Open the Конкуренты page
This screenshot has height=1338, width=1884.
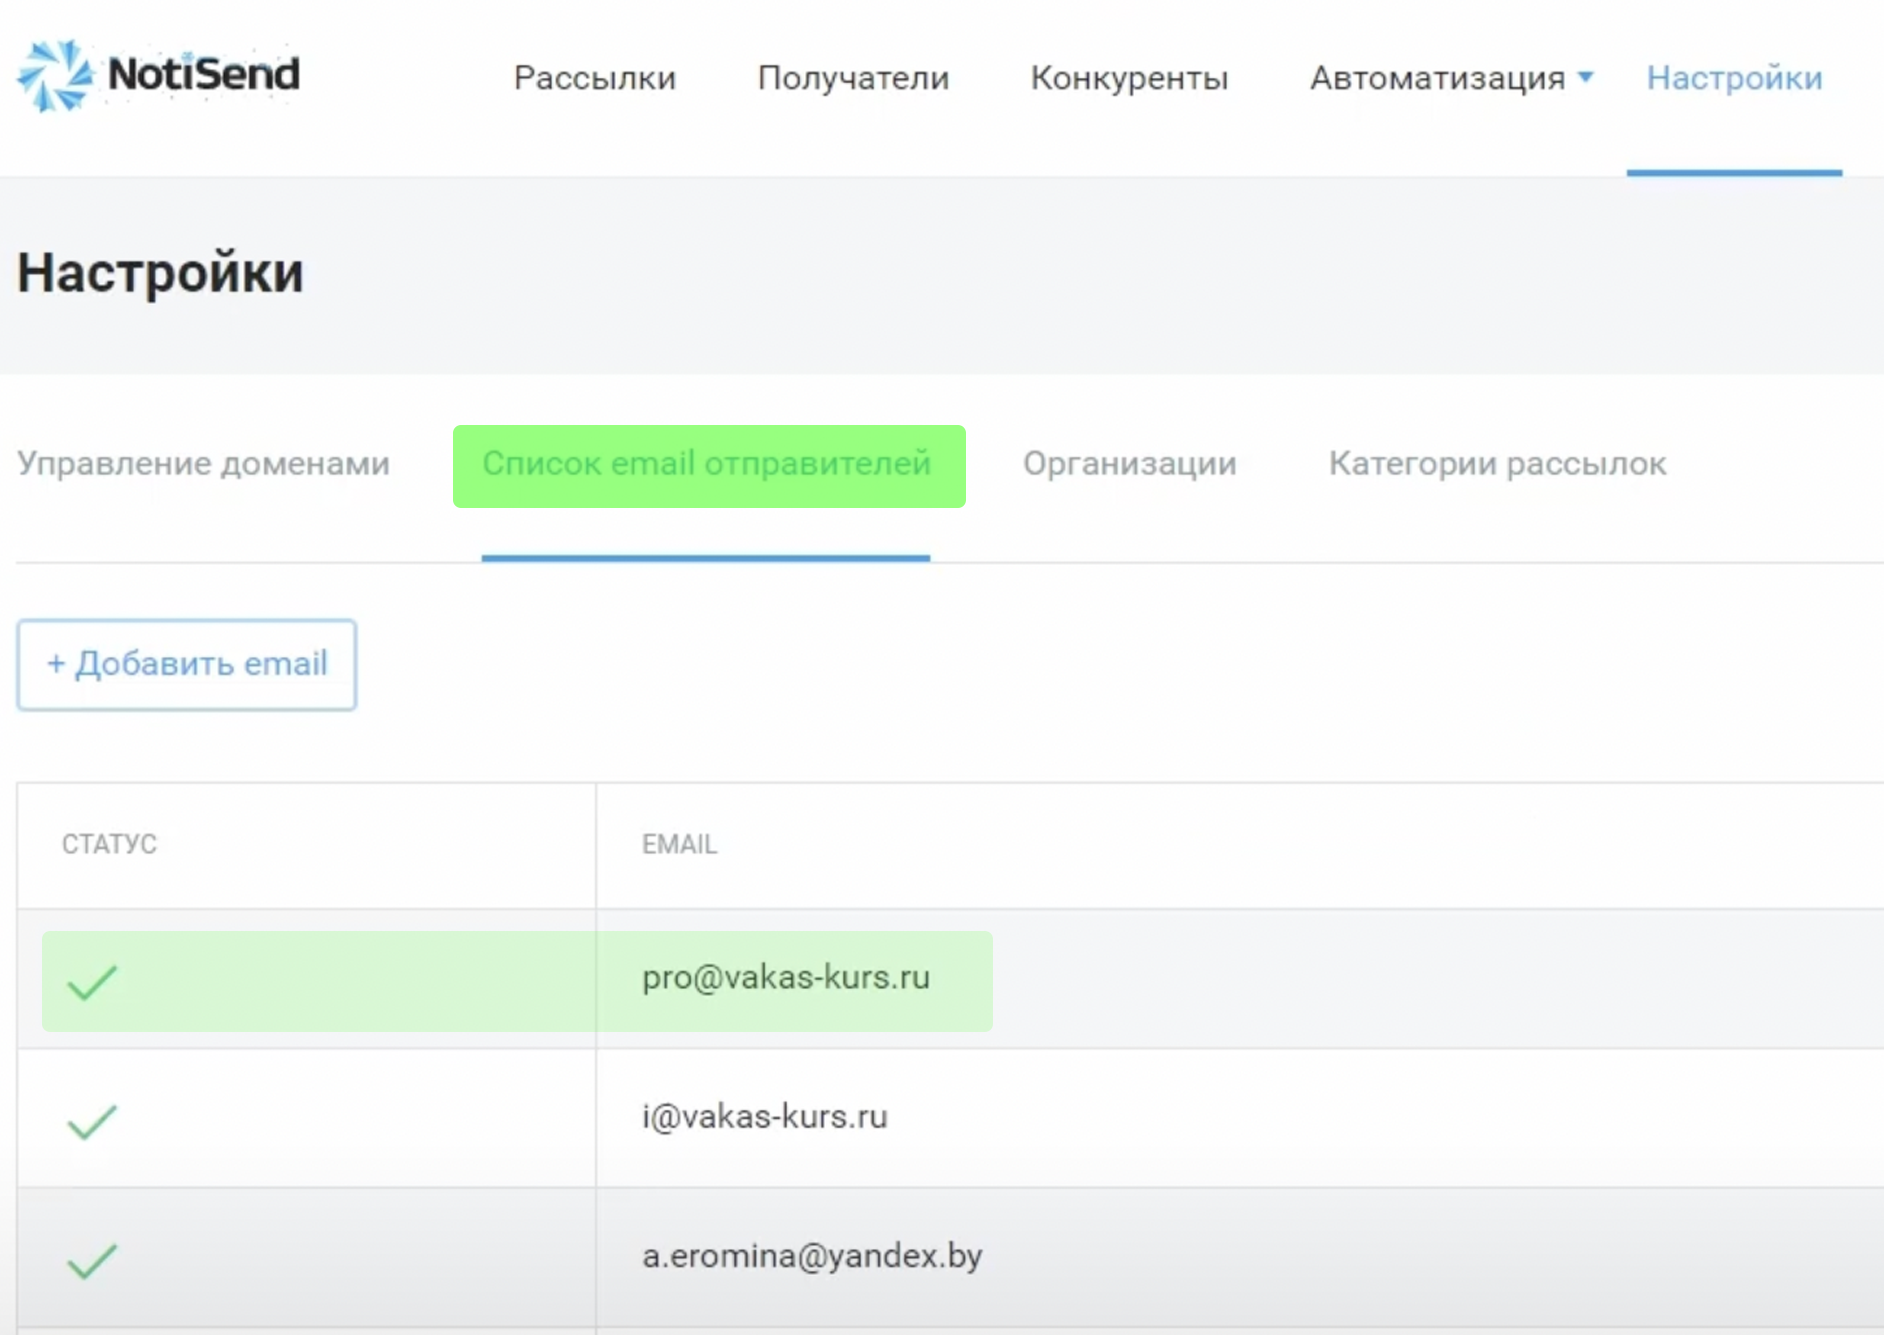point(1129,78)
